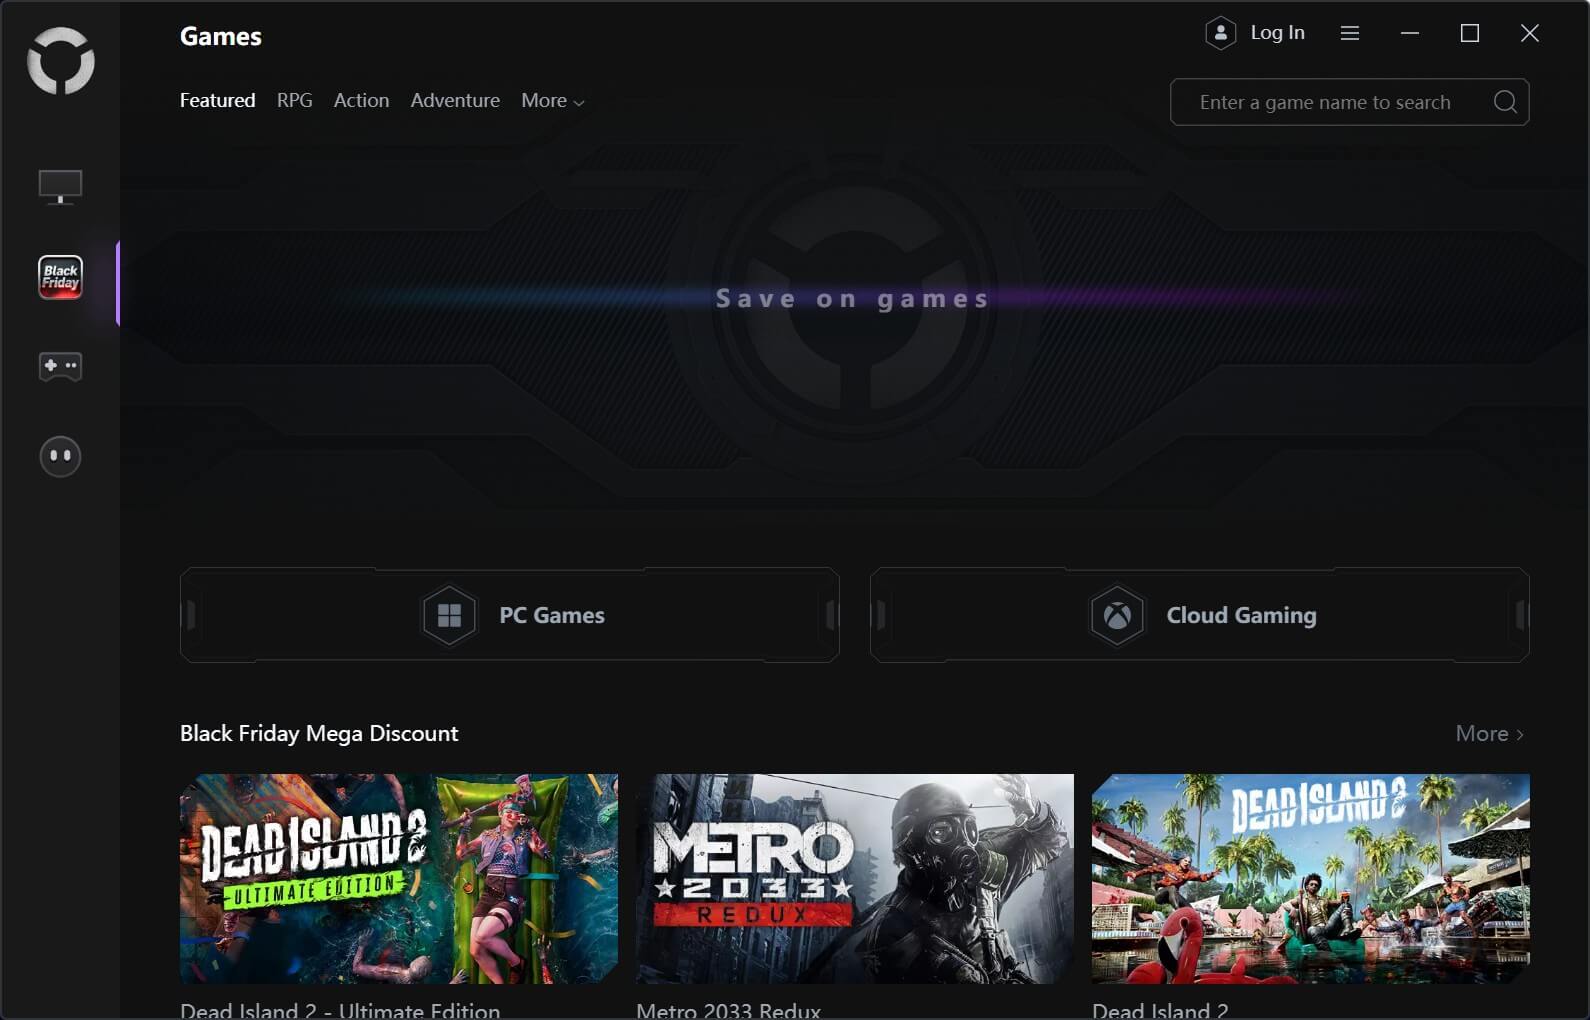Open Metro 2033 Redux thumbnail

click(854, 878)
